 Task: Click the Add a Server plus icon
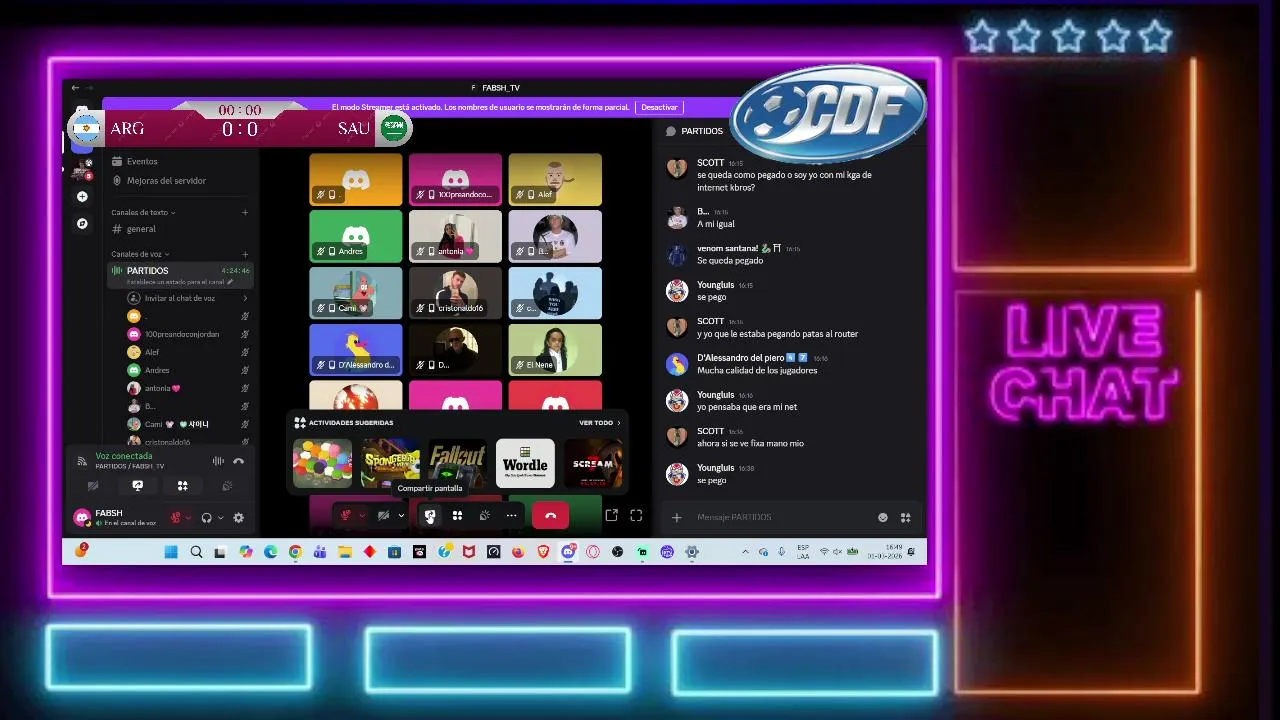pos(82,197)
